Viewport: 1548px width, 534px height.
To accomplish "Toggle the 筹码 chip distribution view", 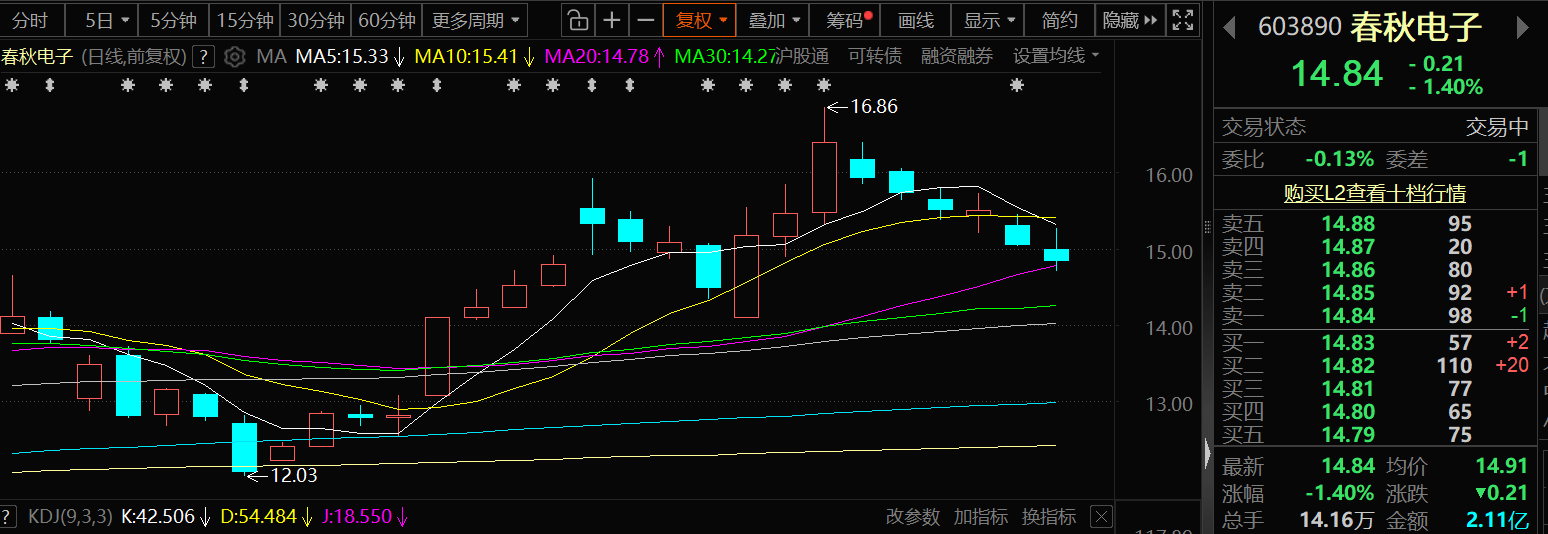I will coord(849,20).
